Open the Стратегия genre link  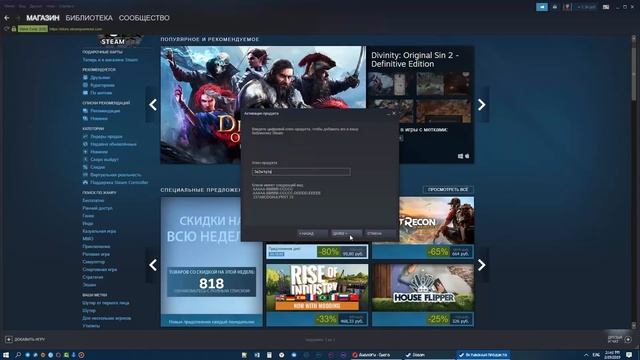(x=93, y=277)
